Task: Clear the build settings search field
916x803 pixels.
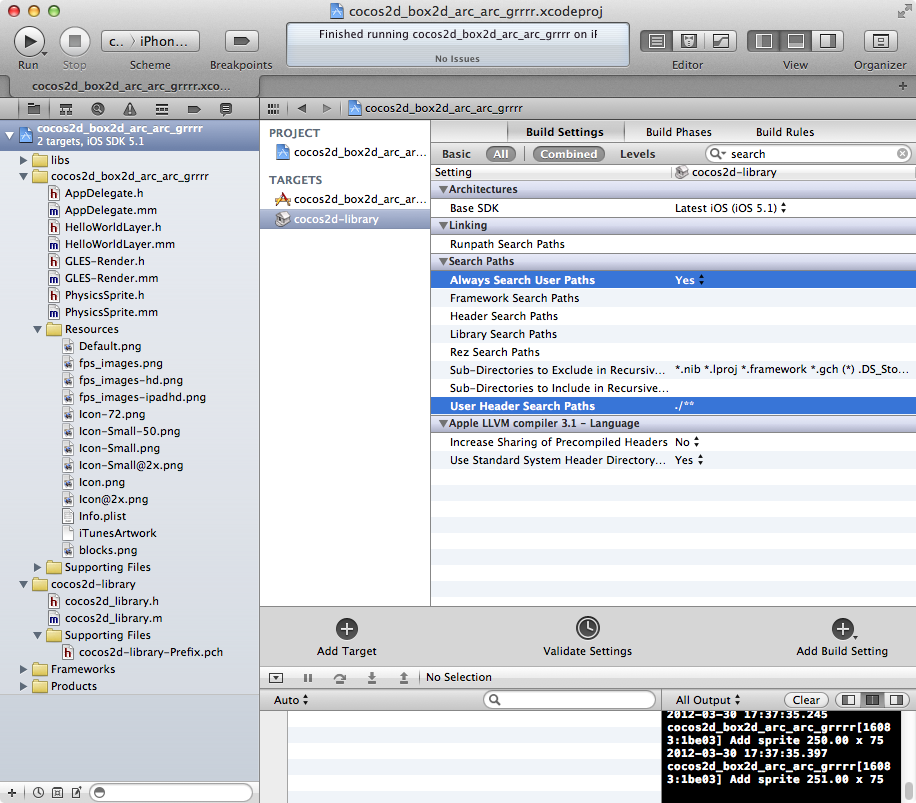Action: 902,154
